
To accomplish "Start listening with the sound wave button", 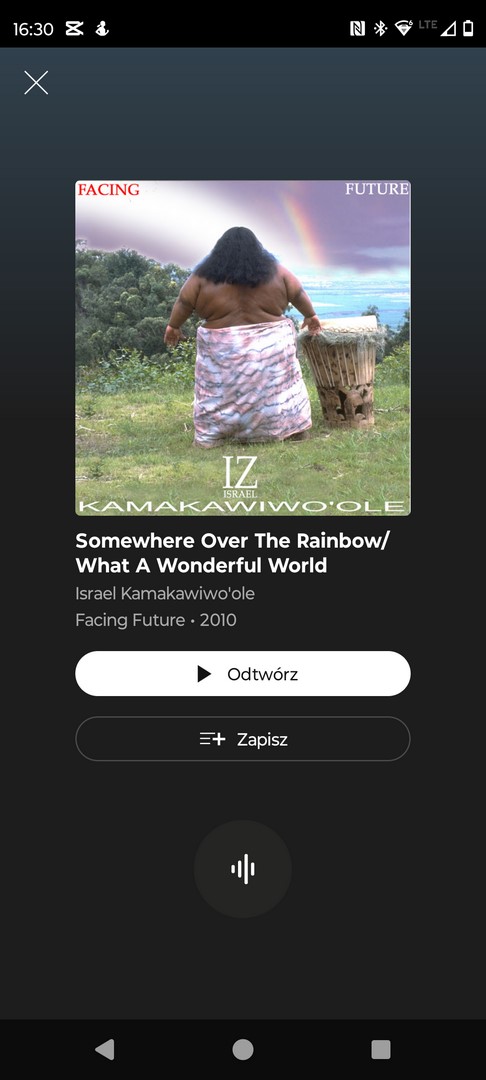I will 242,869.
